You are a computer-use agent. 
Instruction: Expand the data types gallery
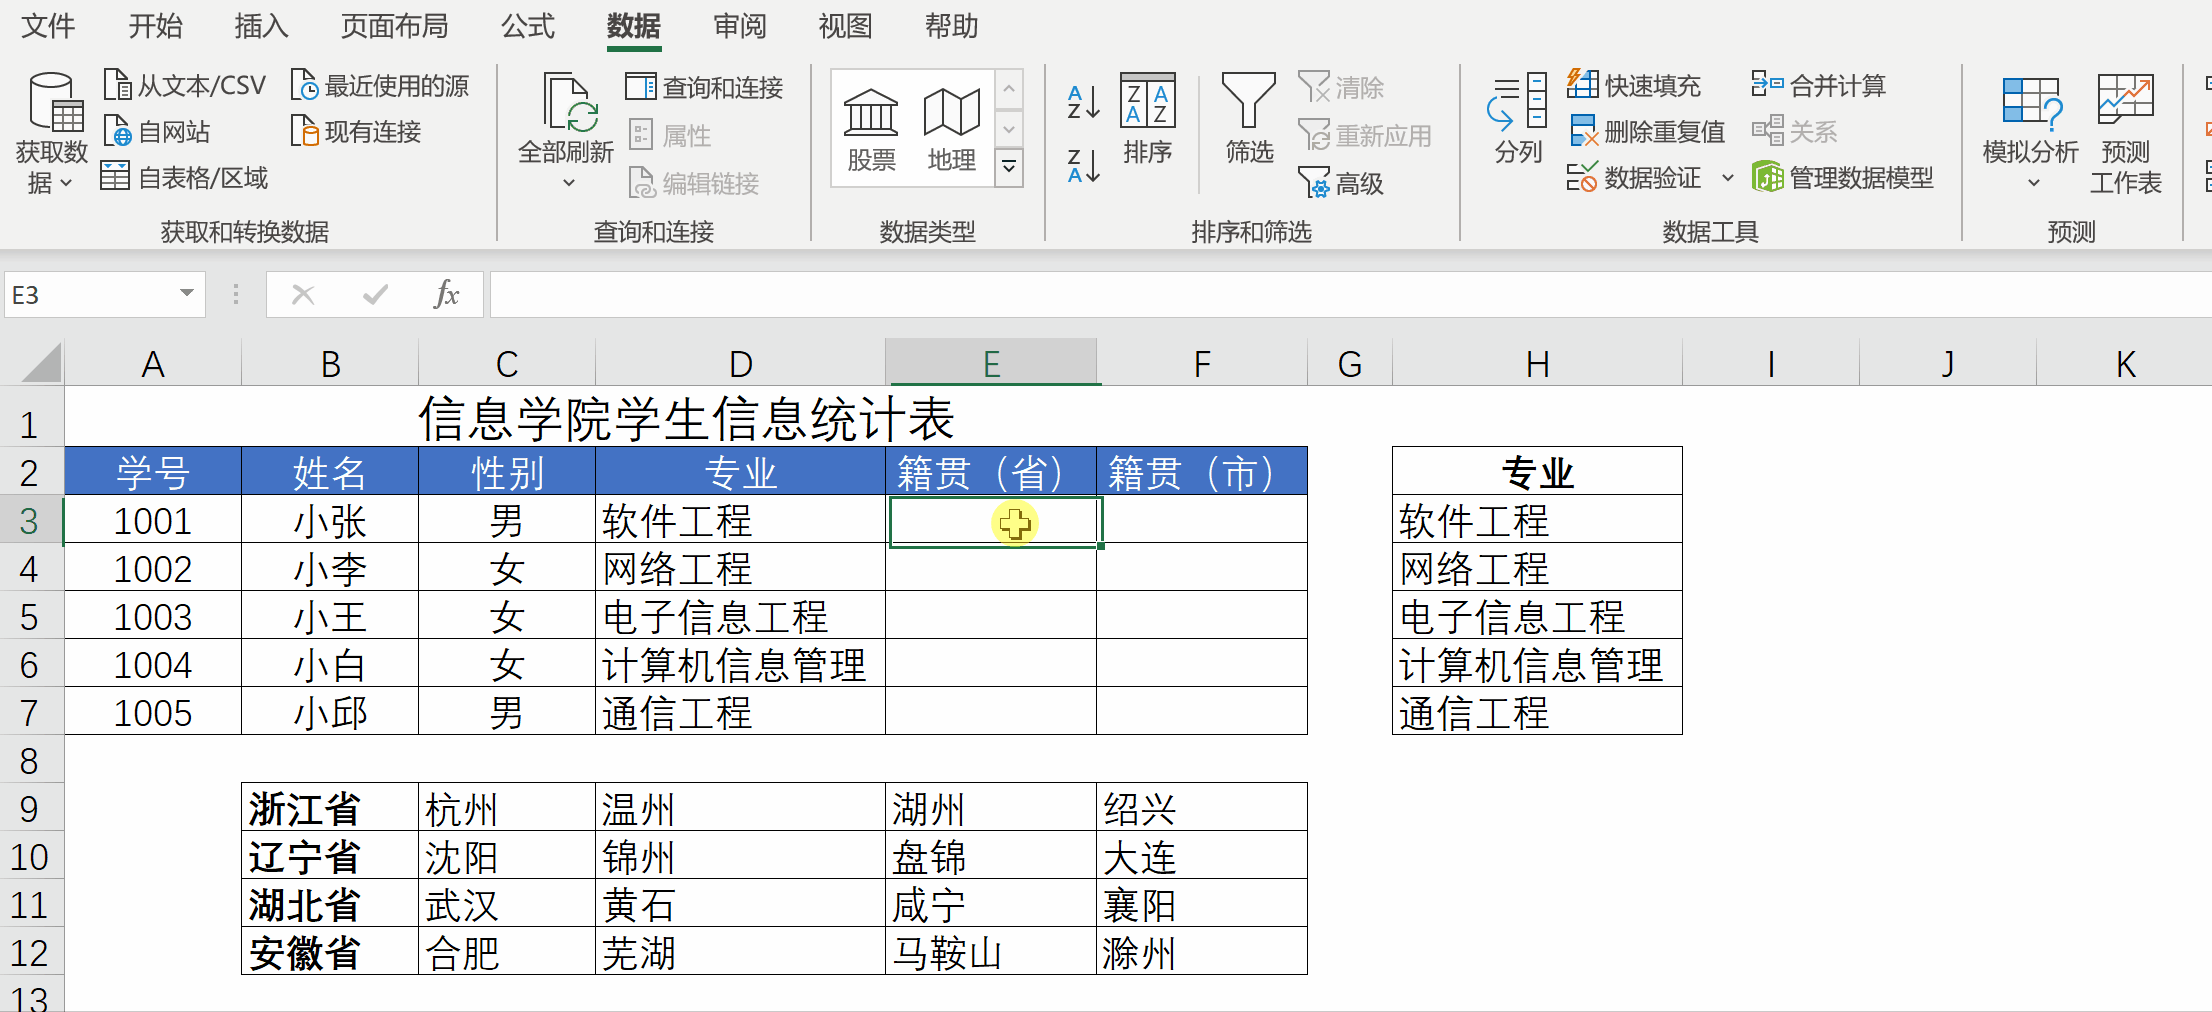[1009, 166]
